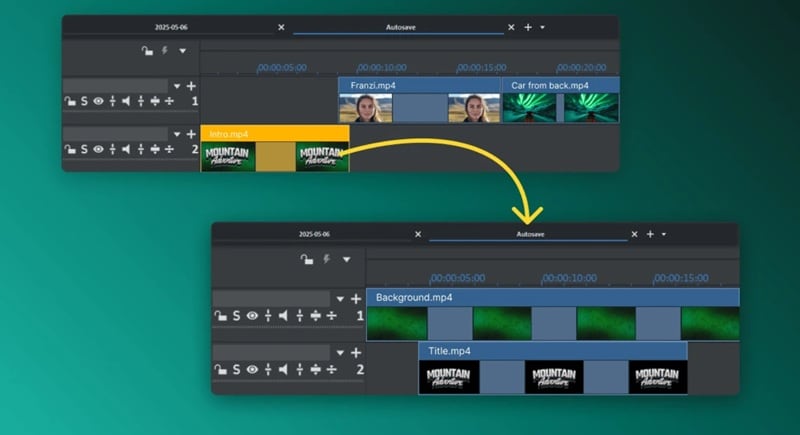
Task: Expand track 2 dropdown arrow in lower timeline
Action: click(x=340, y=353)
